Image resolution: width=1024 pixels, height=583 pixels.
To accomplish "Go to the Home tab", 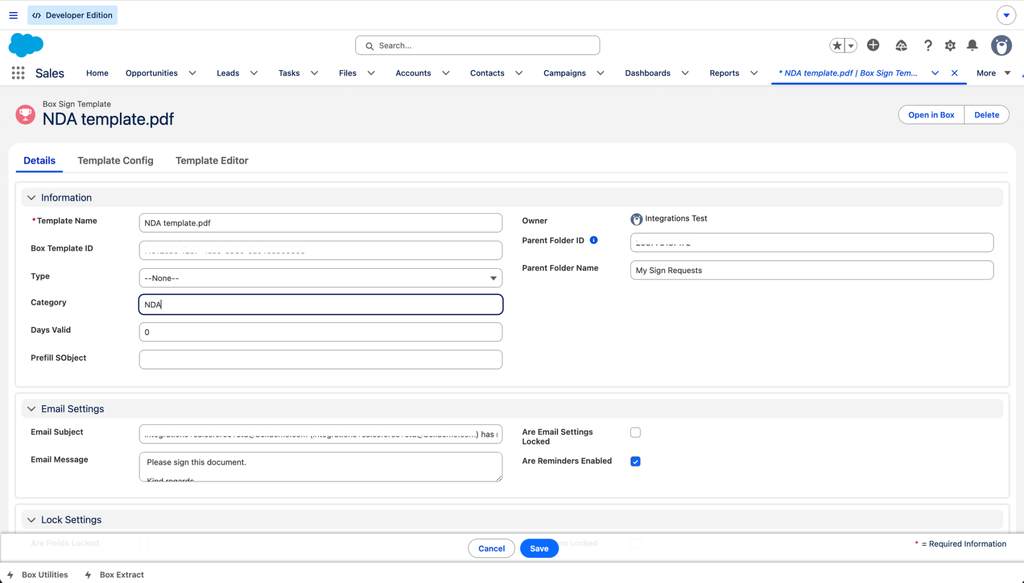I will (97, 73).
